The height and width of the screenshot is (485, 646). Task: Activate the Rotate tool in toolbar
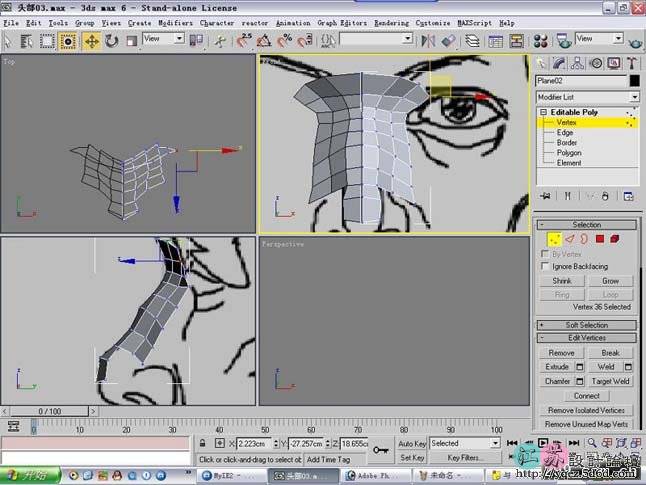(x=111, y=40)
